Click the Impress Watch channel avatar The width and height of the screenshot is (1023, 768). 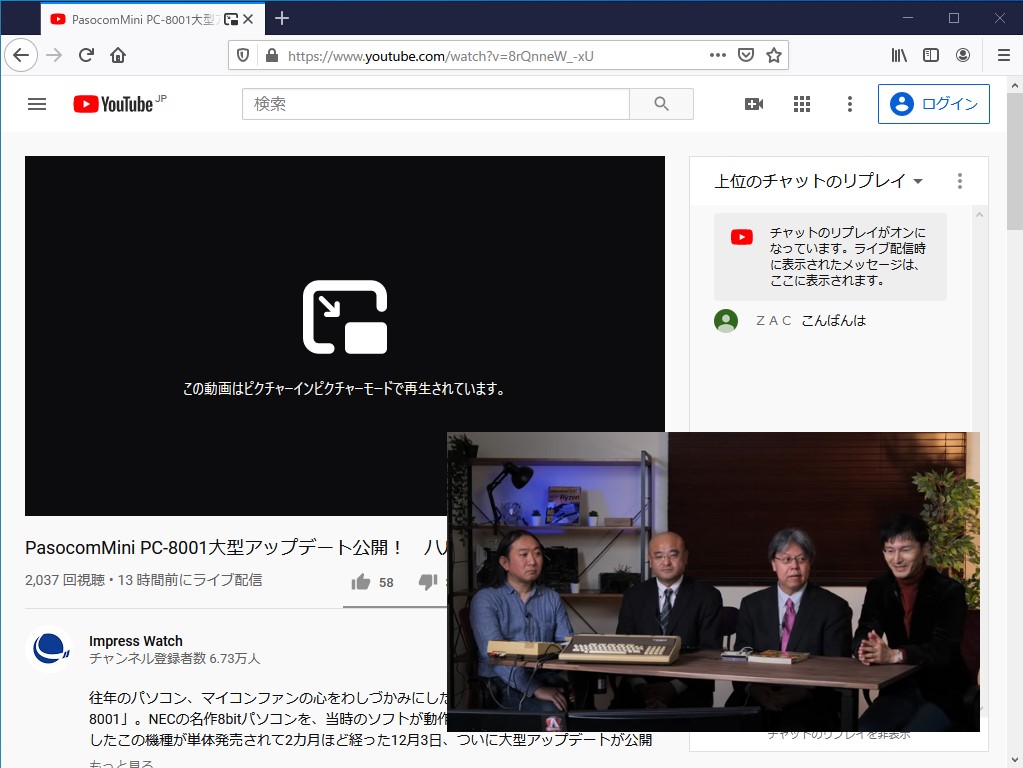click(x=49, y=649)
